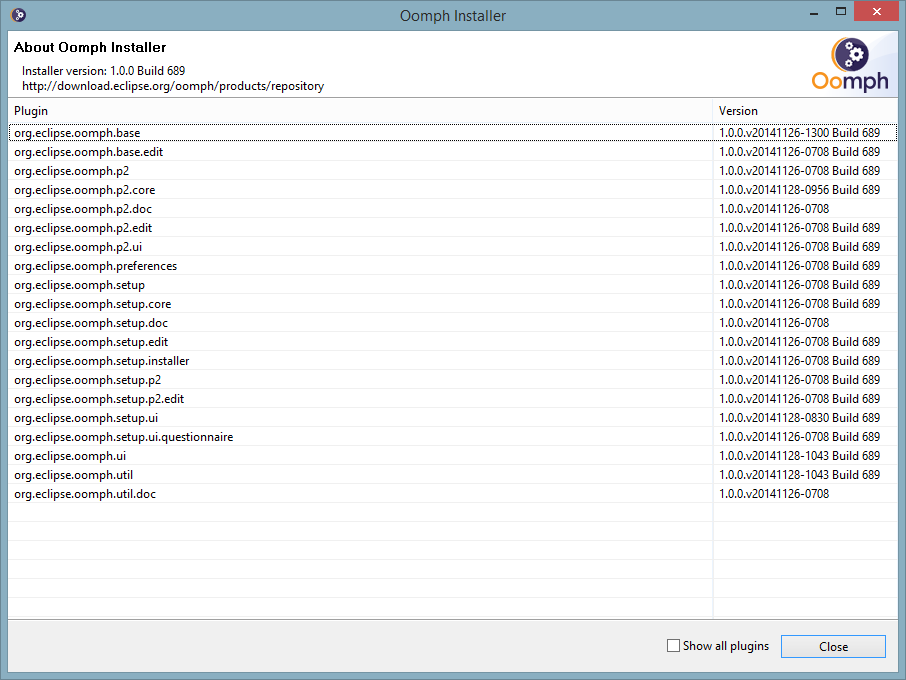Open the download.eclipse.org repository URL

click(173, 86)
